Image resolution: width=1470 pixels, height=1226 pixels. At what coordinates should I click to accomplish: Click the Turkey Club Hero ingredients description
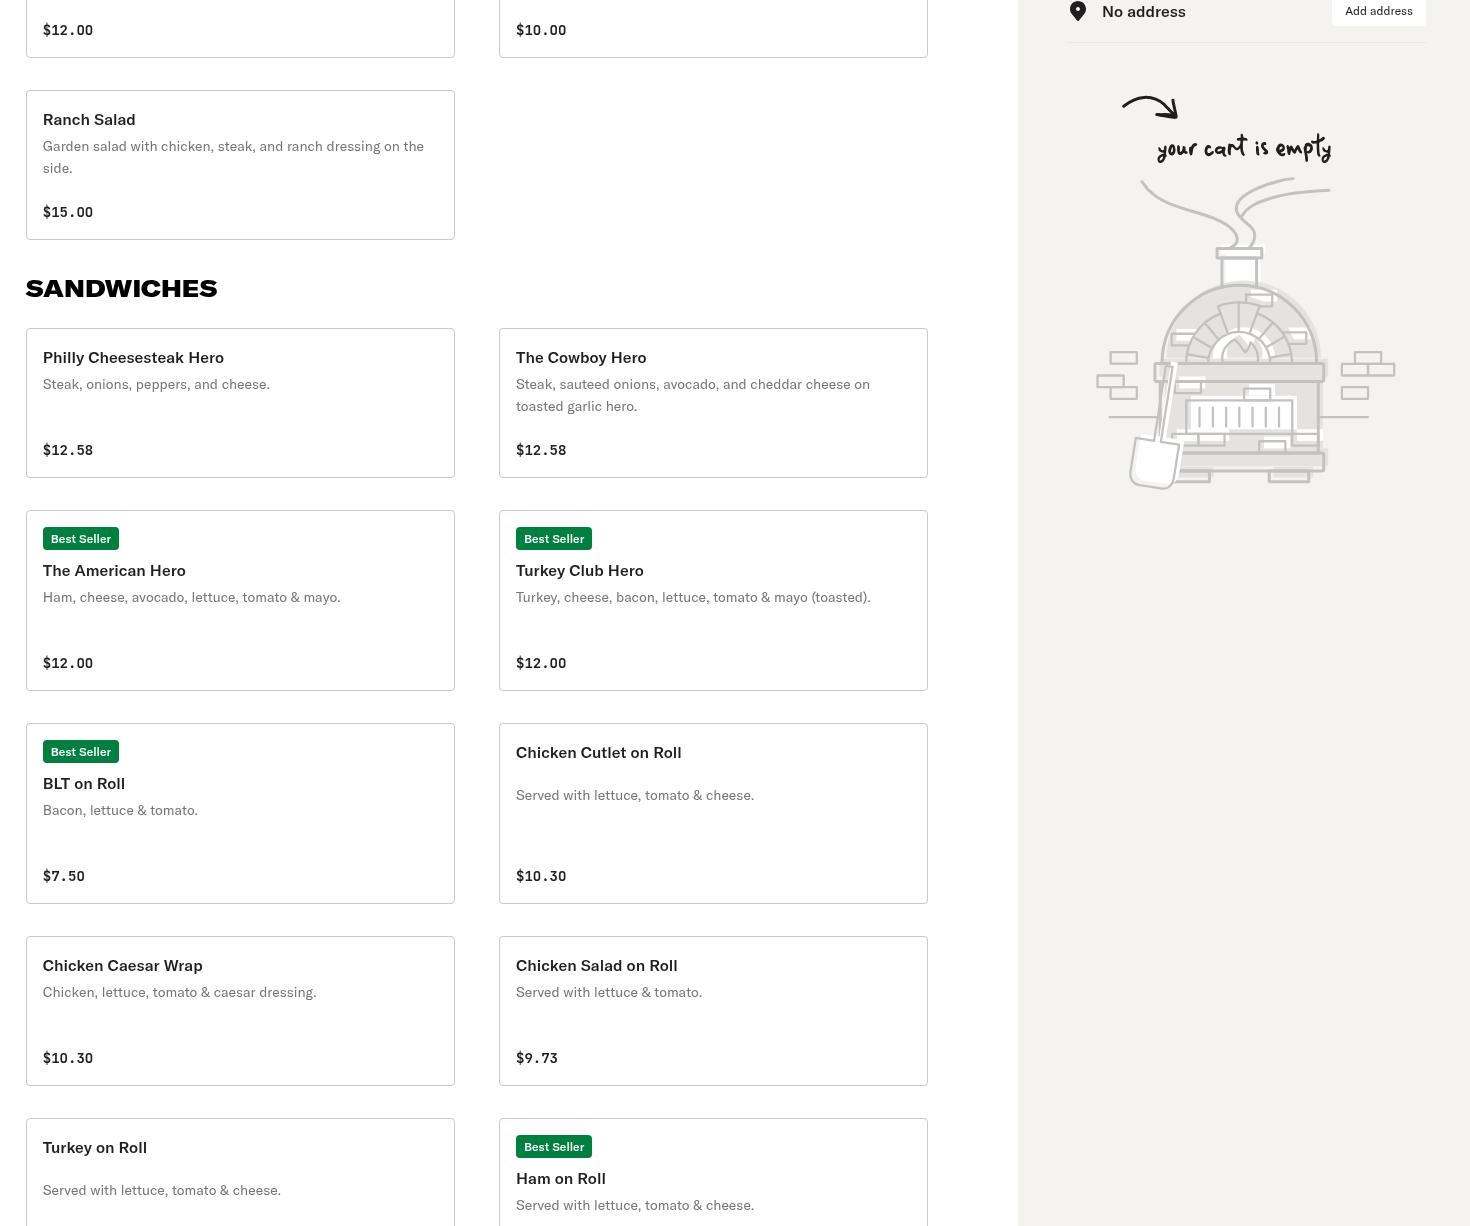(693, 597)
